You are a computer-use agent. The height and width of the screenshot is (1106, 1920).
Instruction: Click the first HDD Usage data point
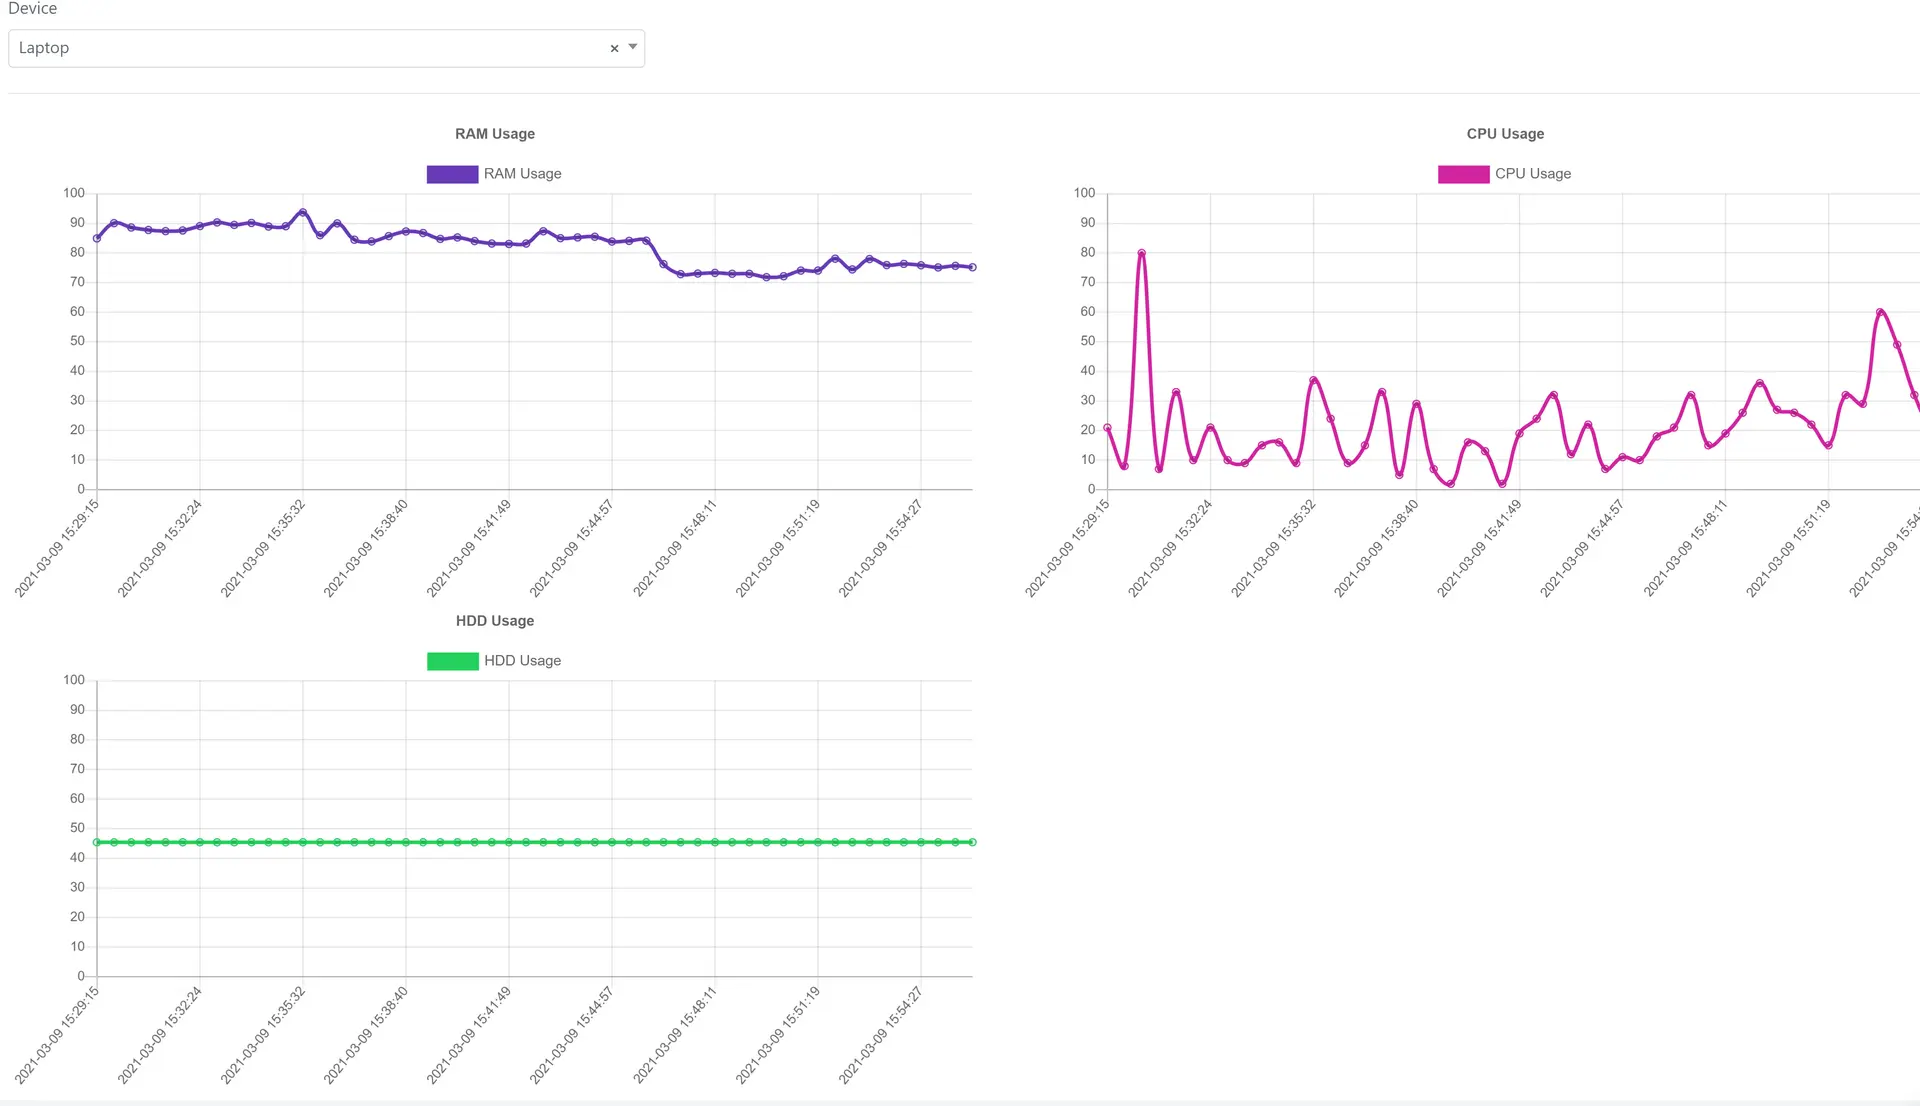pyautogui.click(x=97, y=842)
